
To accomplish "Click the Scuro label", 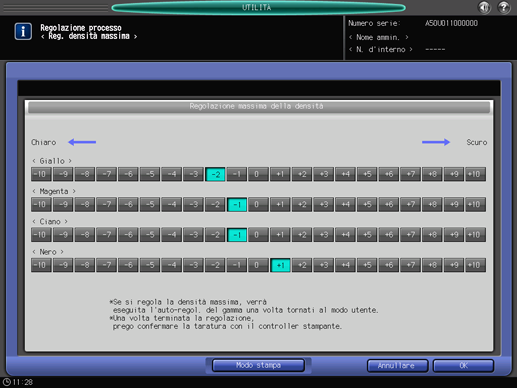I will click(477, 142).
